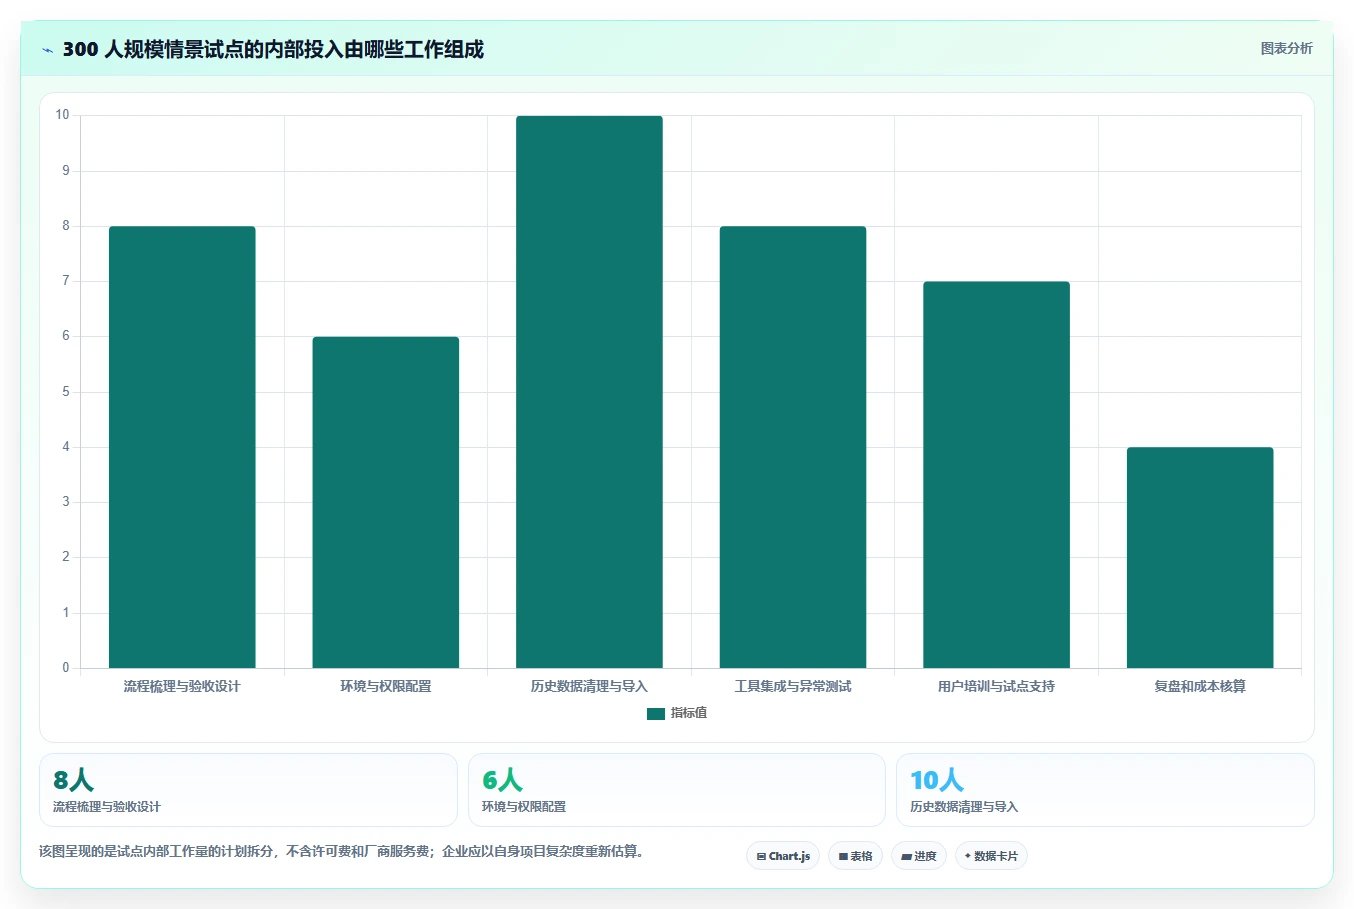Click the 图表分析 label in header
The image size is (1354, 909).
(1286, 48)
